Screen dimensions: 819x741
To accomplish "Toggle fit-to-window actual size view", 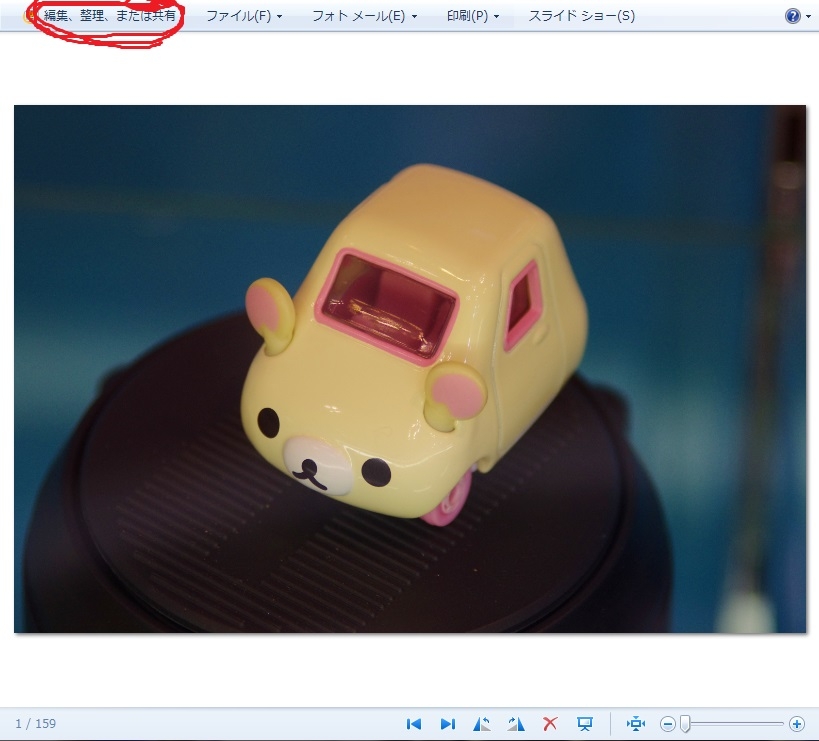I will click(x=636, y=724).
